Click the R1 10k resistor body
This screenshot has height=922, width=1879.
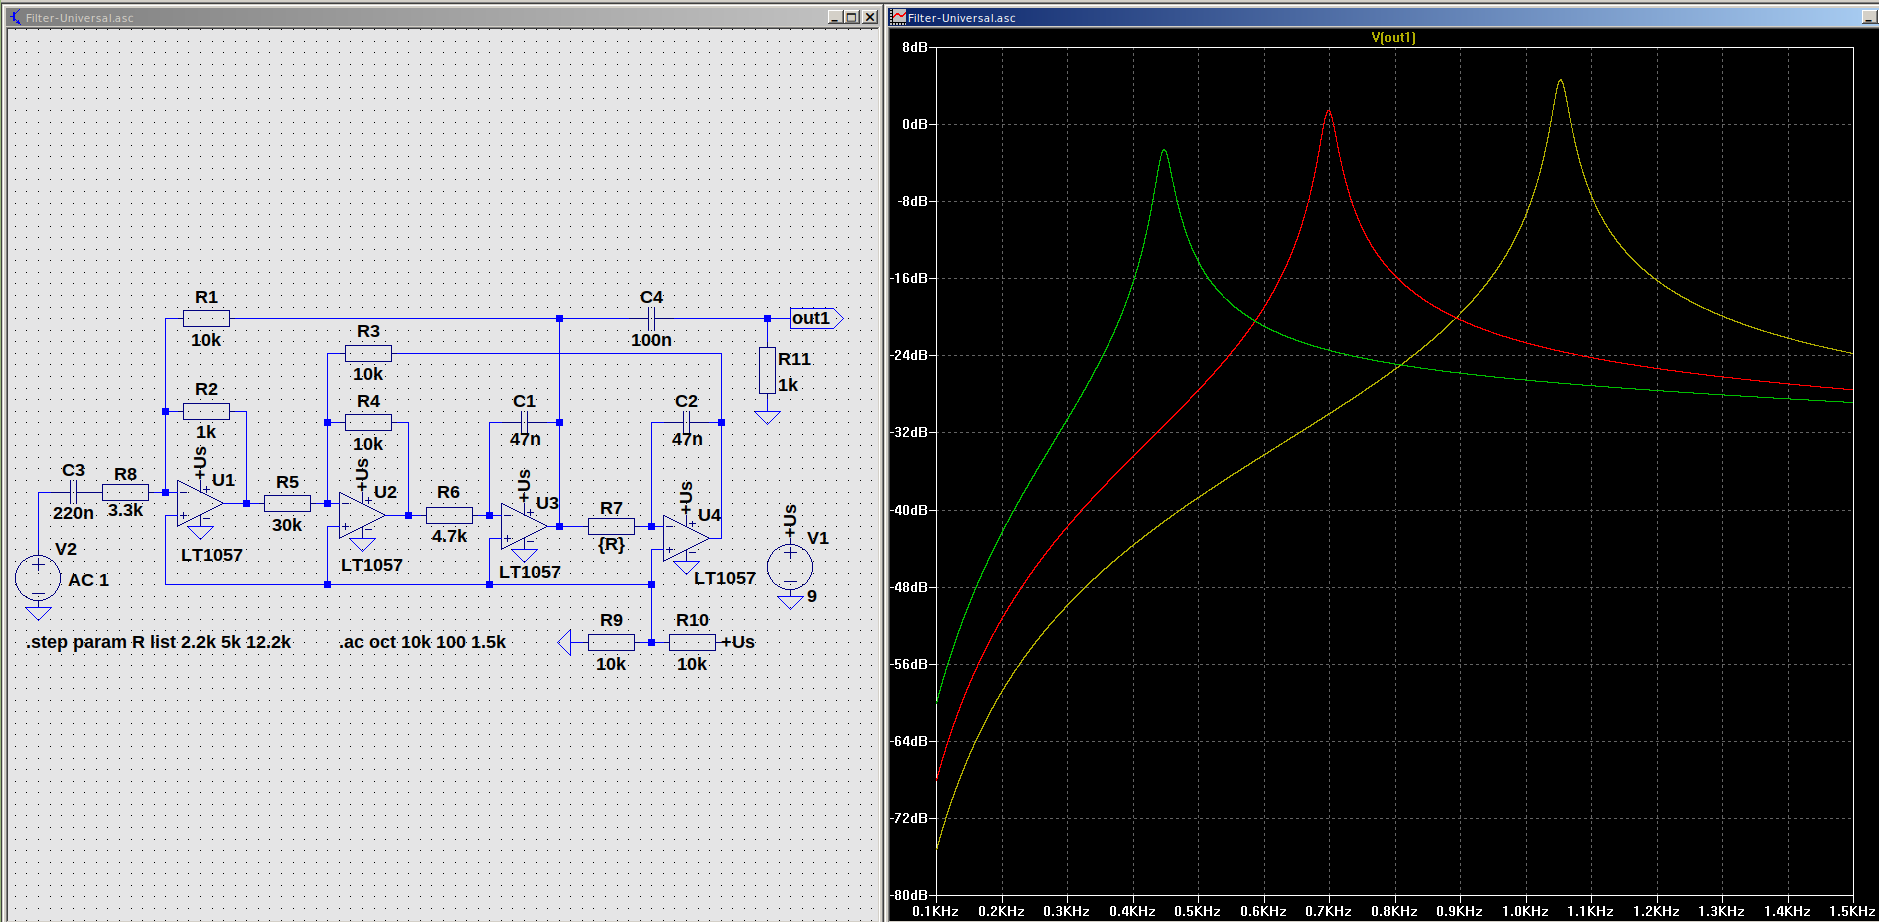point(206,319)
